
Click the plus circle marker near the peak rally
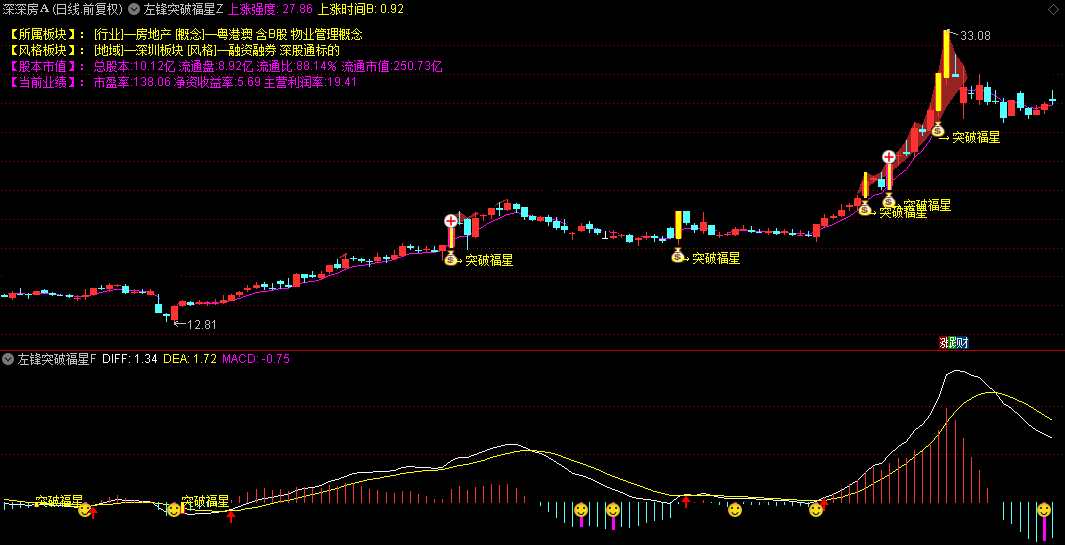click(888, 158)
